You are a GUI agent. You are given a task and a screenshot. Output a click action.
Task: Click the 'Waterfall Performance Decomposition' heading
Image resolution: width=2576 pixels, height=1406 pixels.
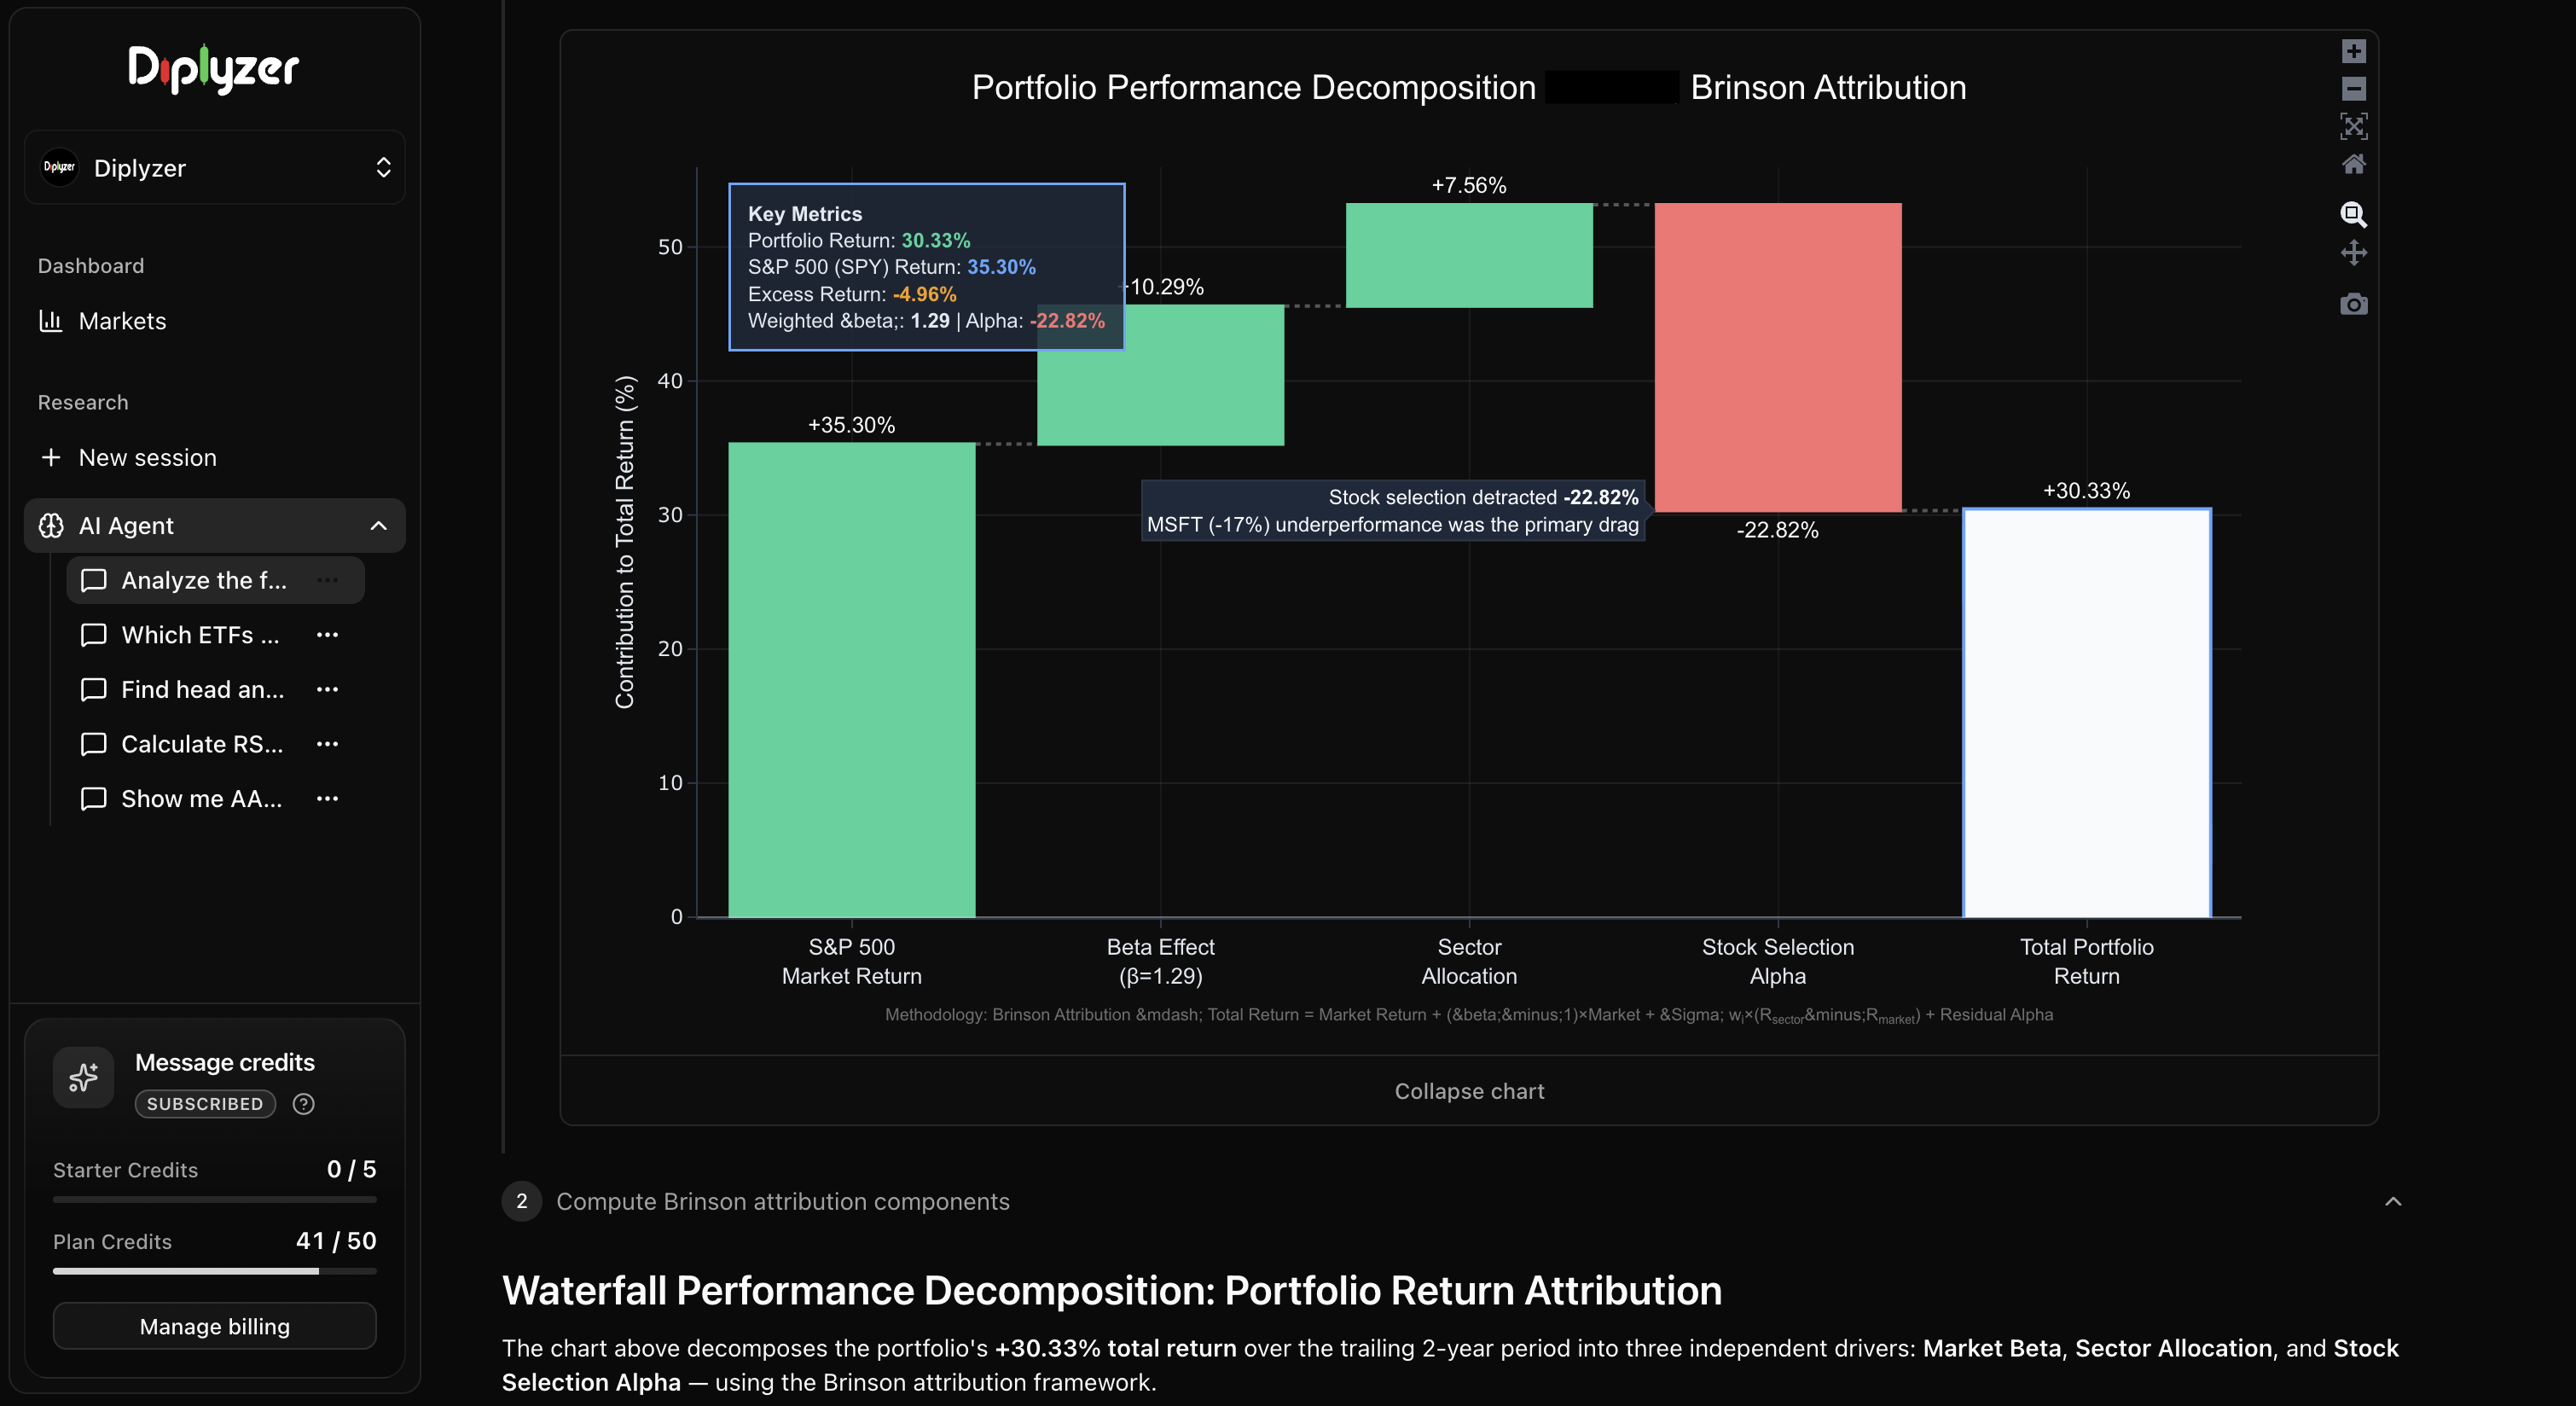pyautogui.click(x=1112, y=1291)
